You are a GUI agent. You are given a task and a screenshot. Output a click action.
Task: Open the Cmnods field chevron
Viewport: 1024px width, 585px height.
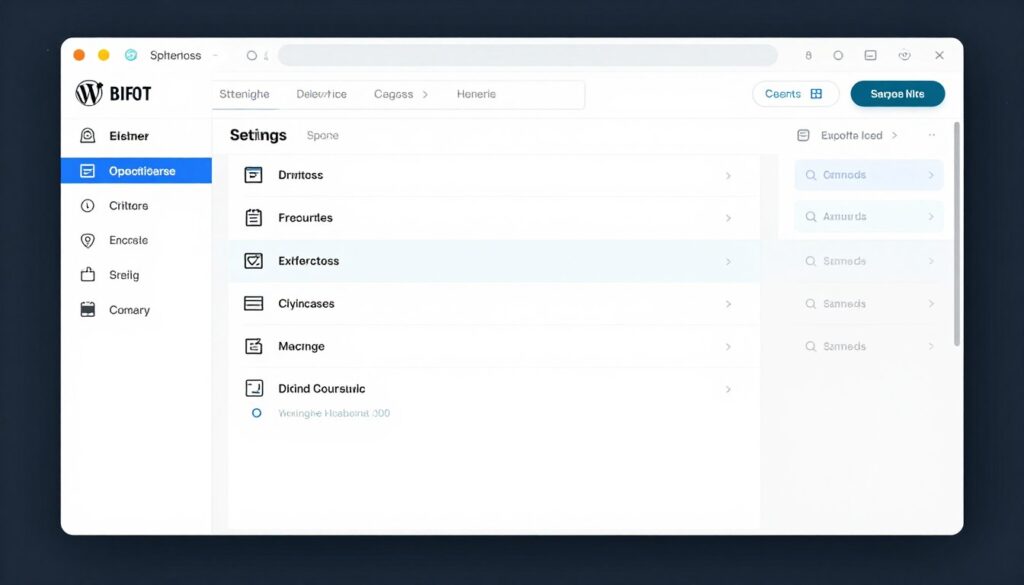[x=931, y=175]
